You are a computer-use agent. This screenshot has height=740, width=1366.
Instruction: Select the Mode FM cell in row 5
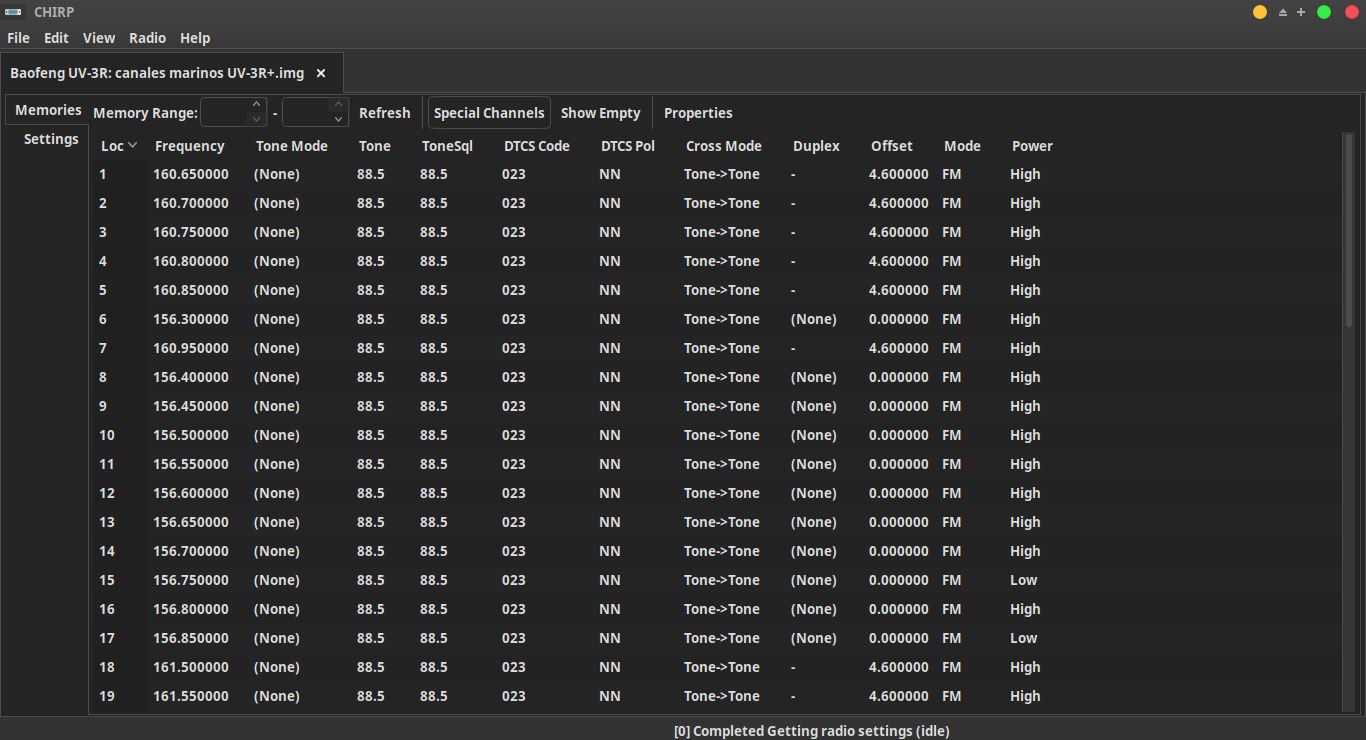point(952,290)
